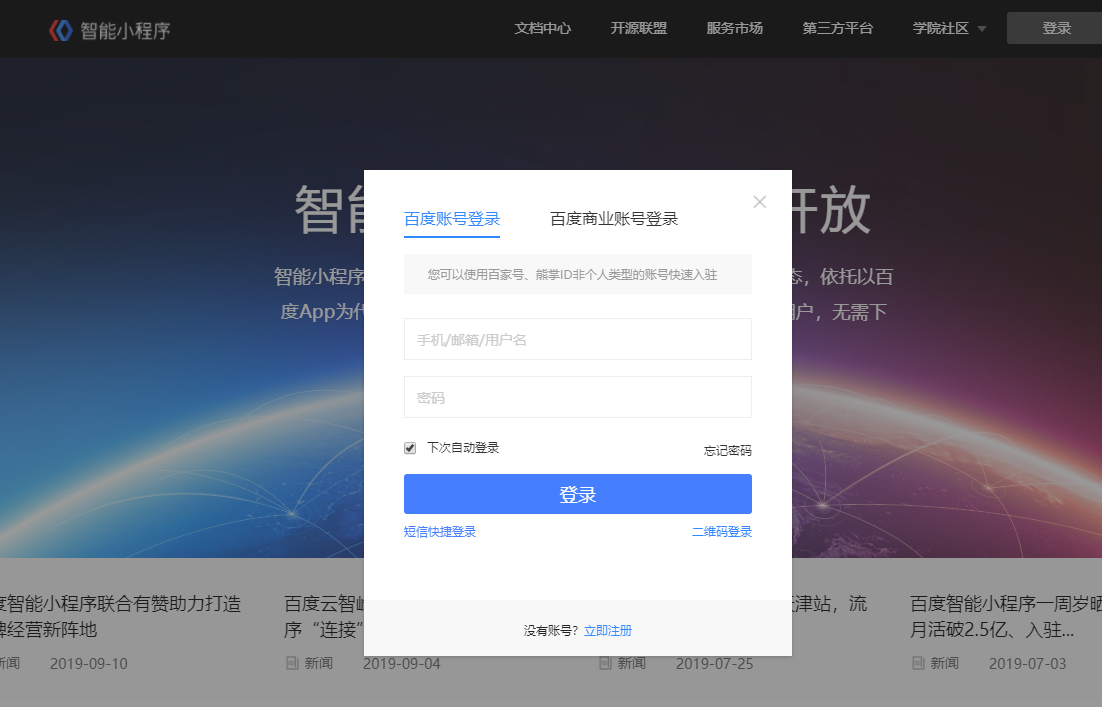Choose 短信快捷登录 link
Screen dimensions: 1102x707
(x=440, y=532)
